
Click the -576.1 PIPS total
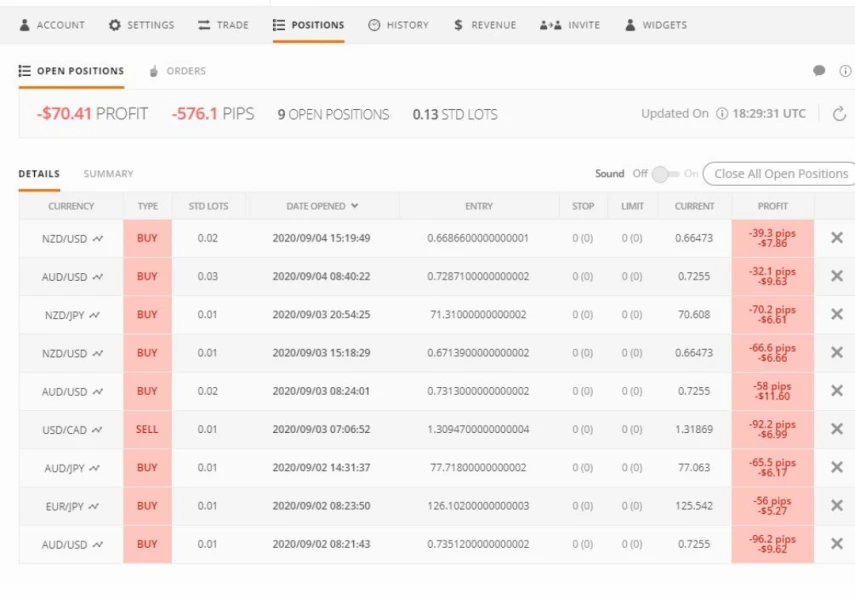pyautogui.click(x=213, y=113)
